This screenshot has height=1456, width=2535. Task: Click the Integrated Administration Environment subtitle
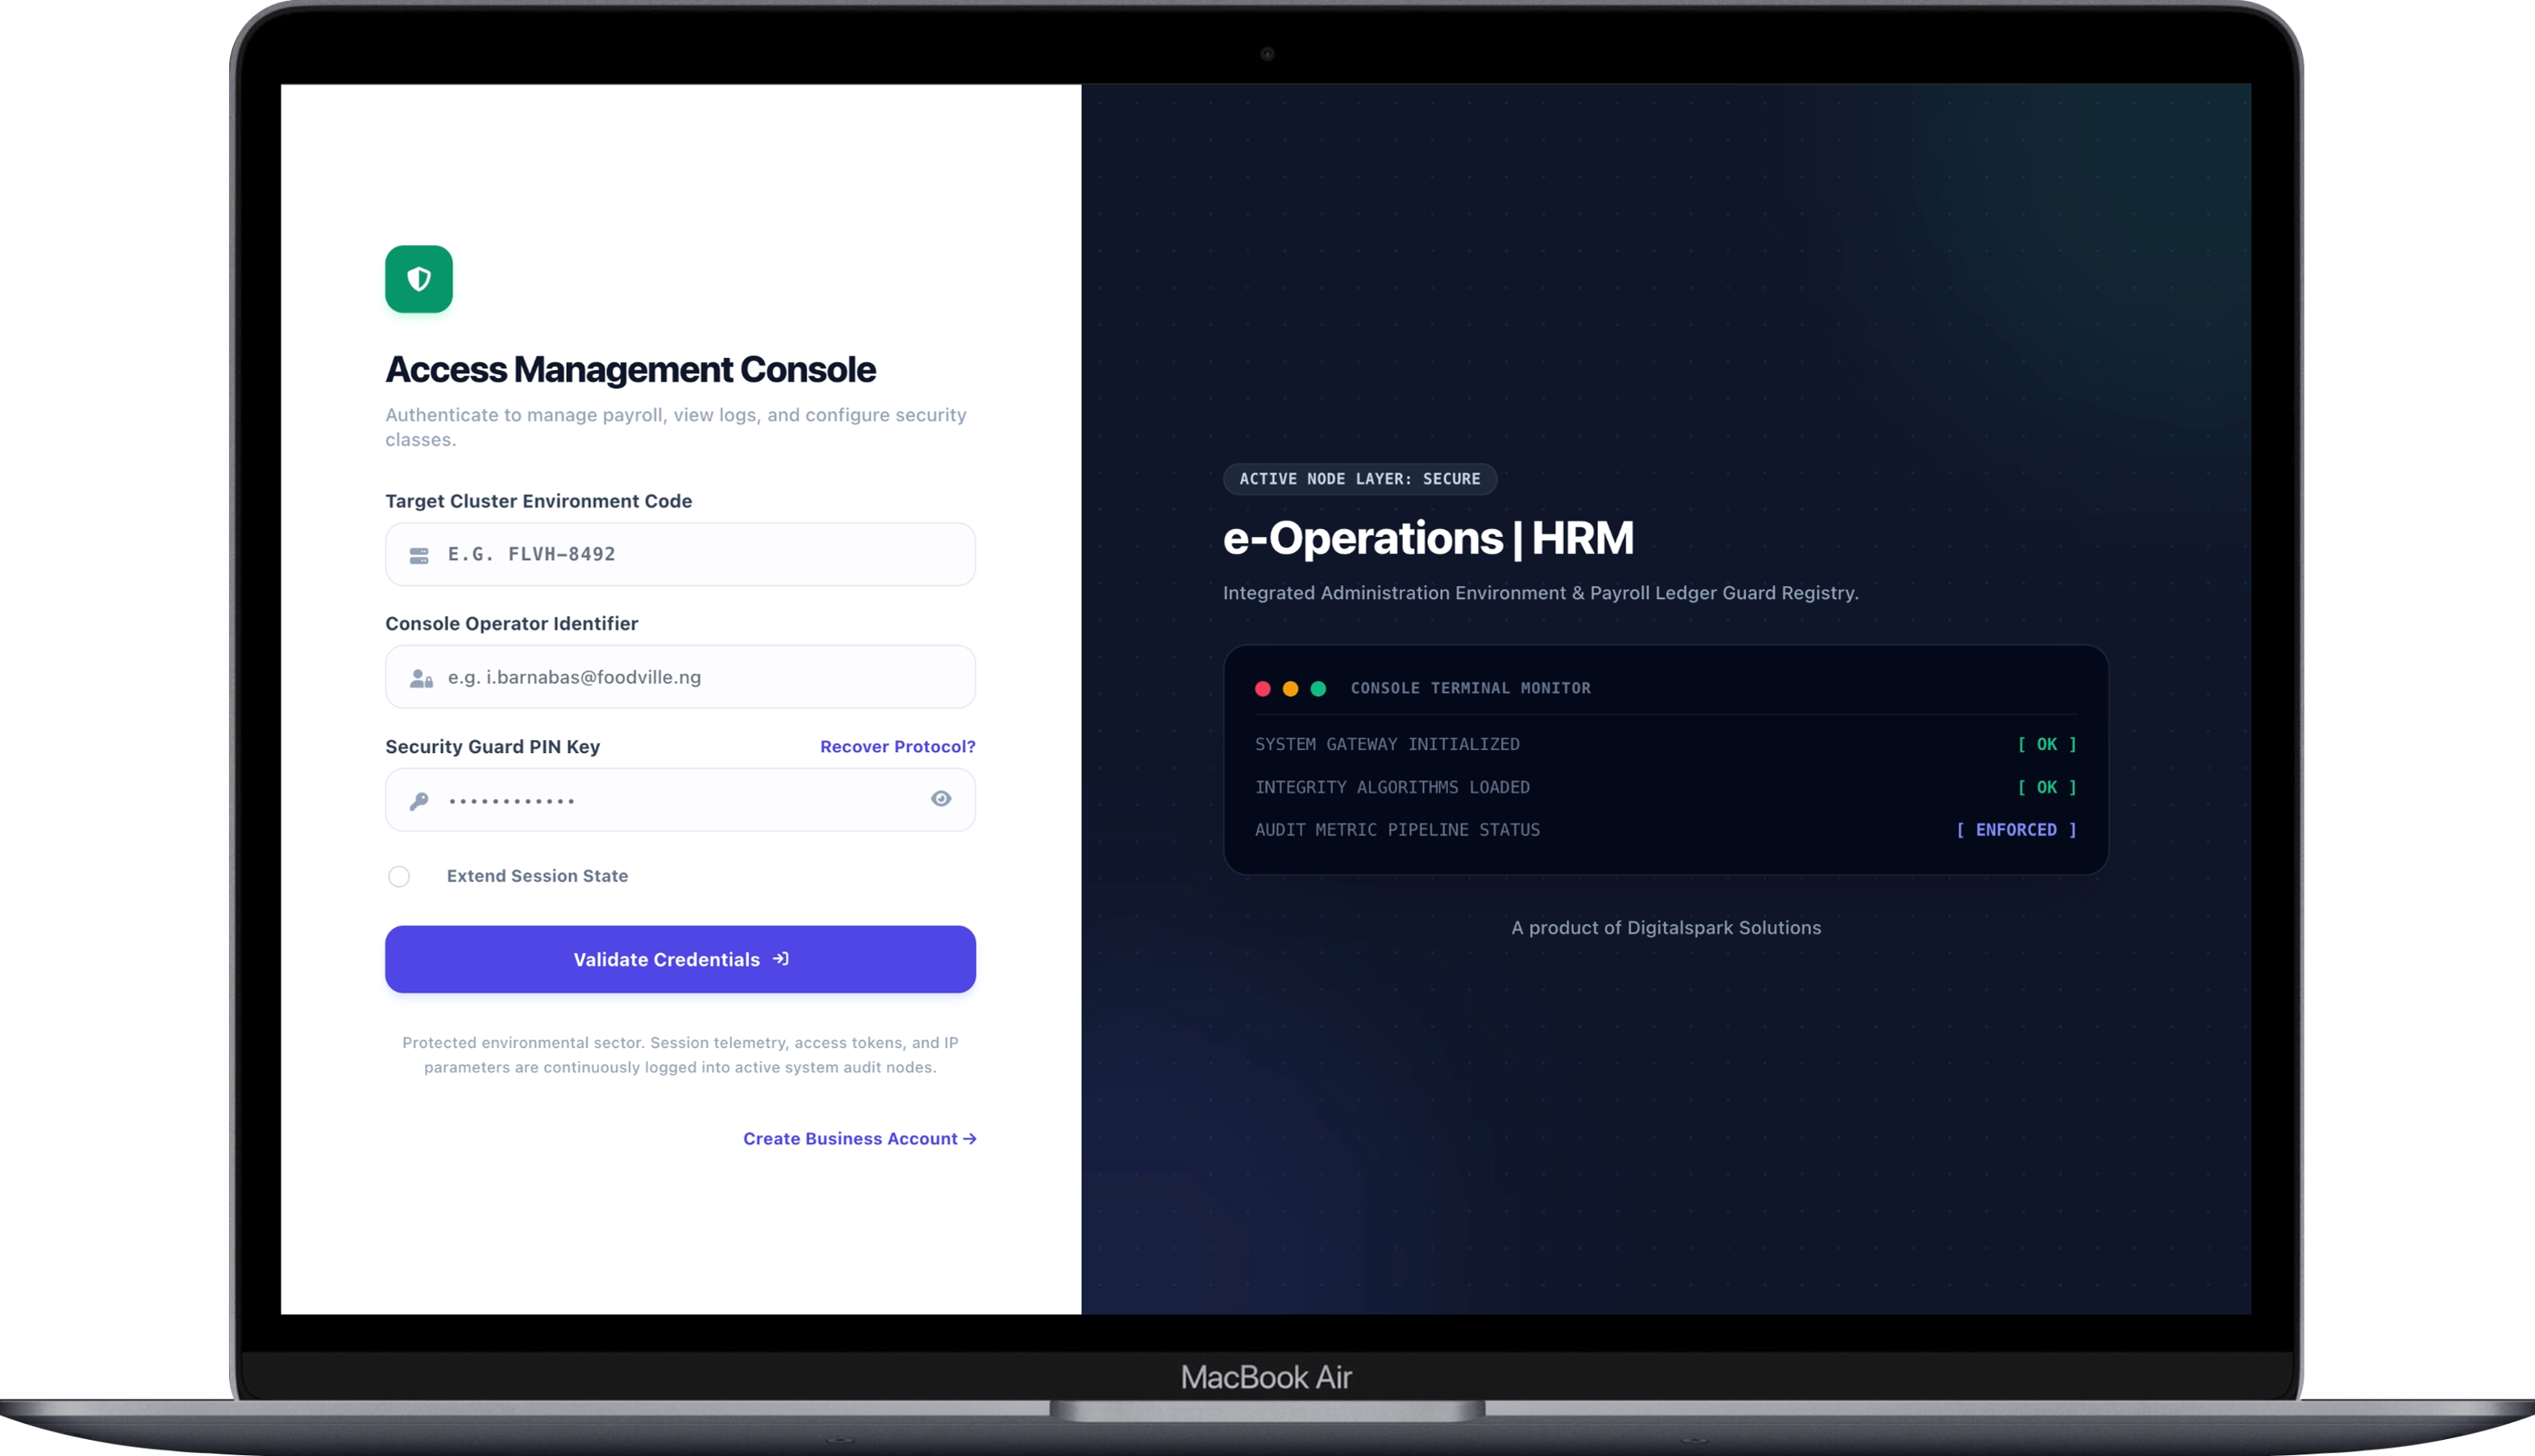coord(1540,593)
